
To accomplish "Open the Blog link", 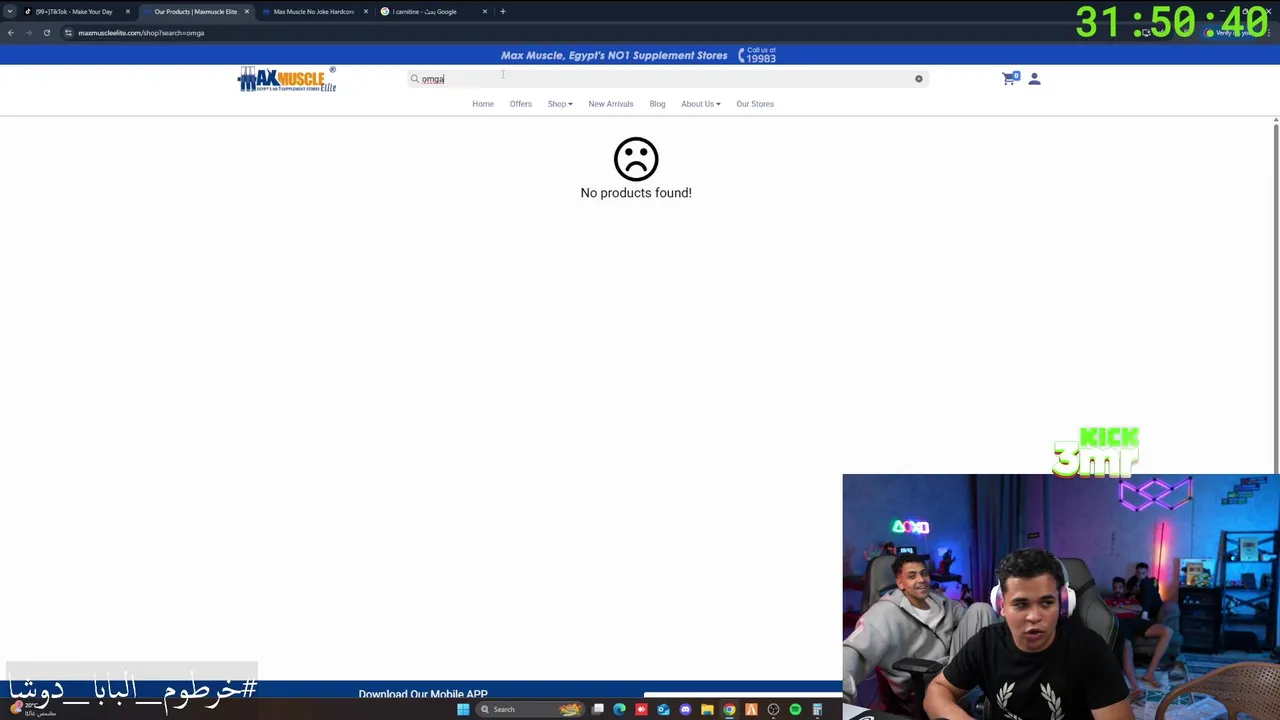I will pyautogui.click(x=657, y=104).
